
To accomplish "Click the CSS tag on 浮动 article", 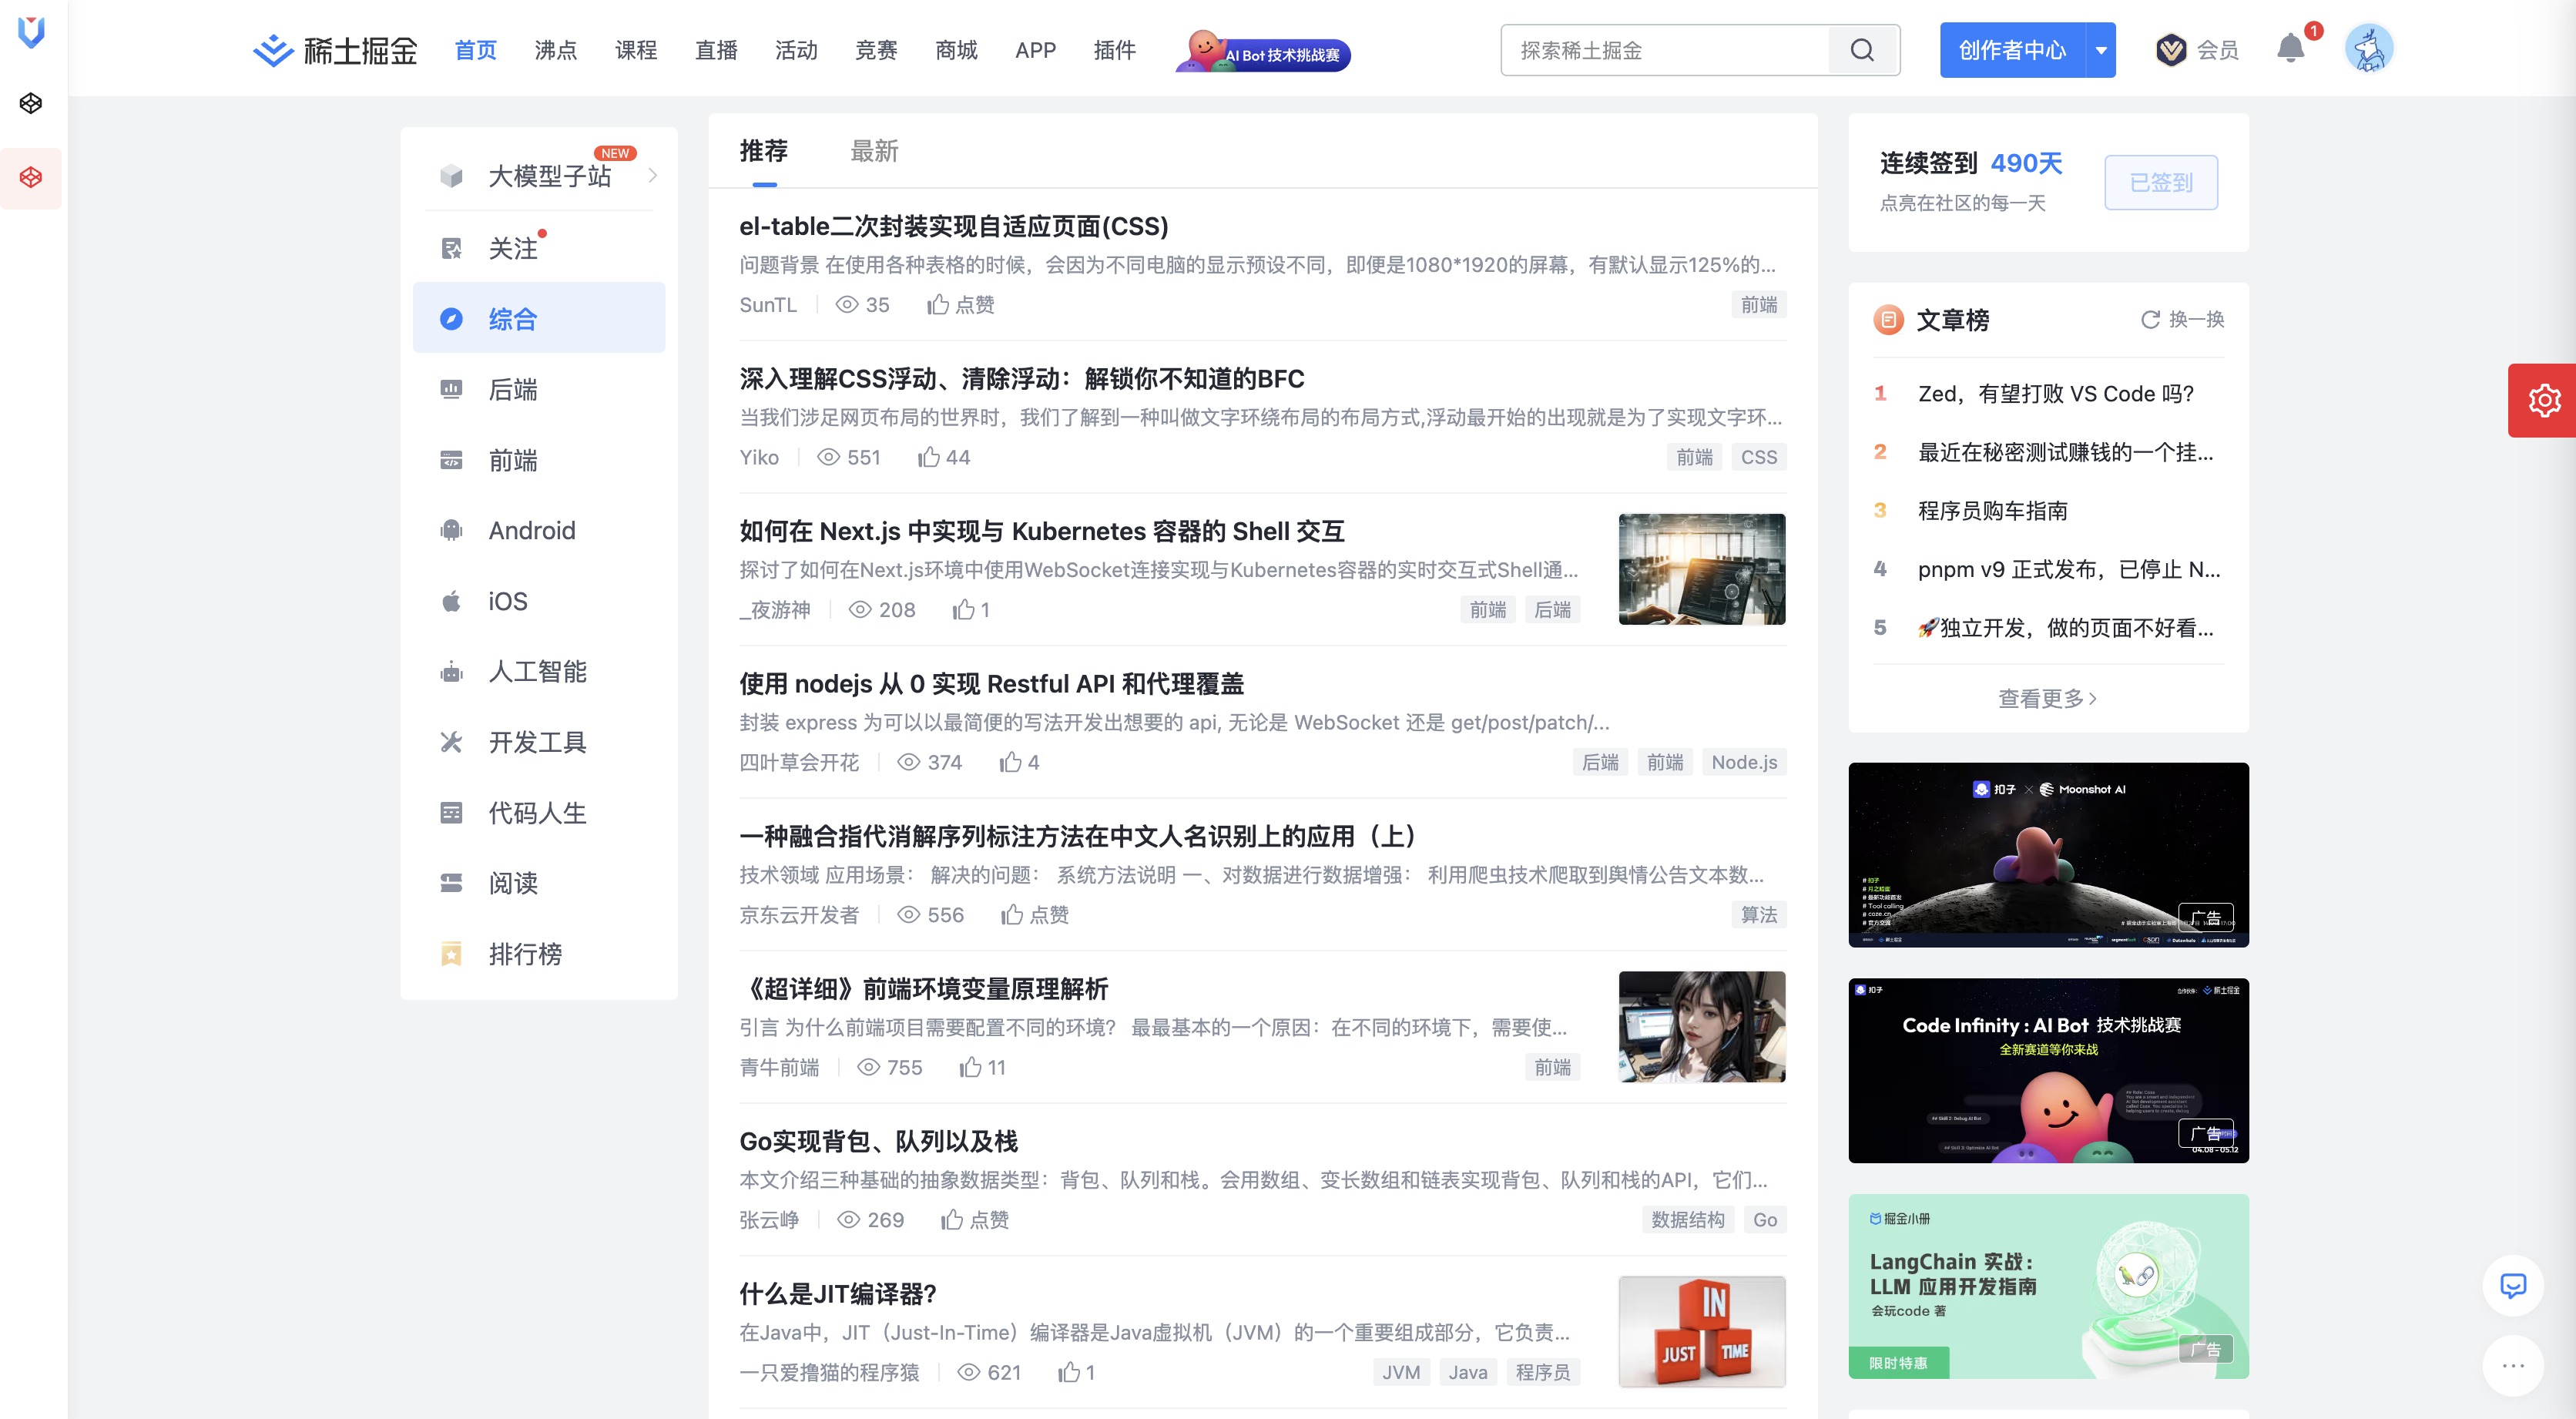I will (x=1759, y=457).
